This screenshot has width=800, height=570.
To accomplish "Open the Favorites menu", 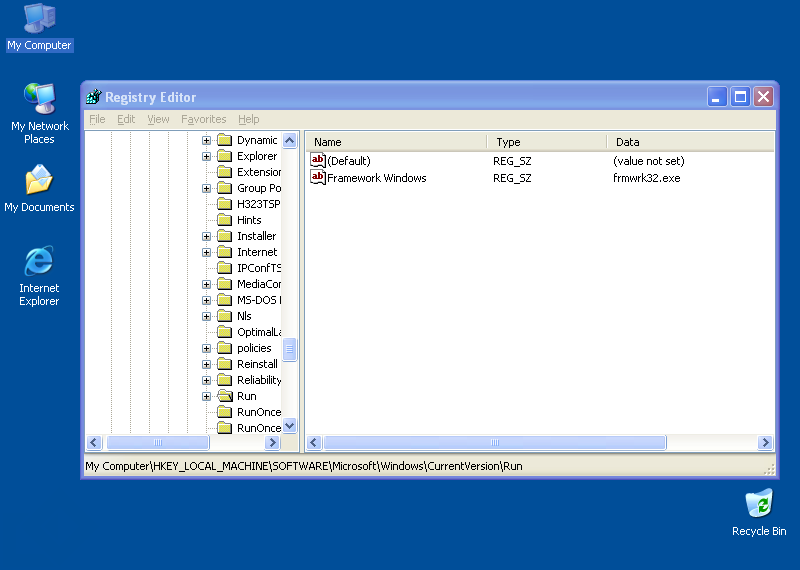I will click(203, 119).
